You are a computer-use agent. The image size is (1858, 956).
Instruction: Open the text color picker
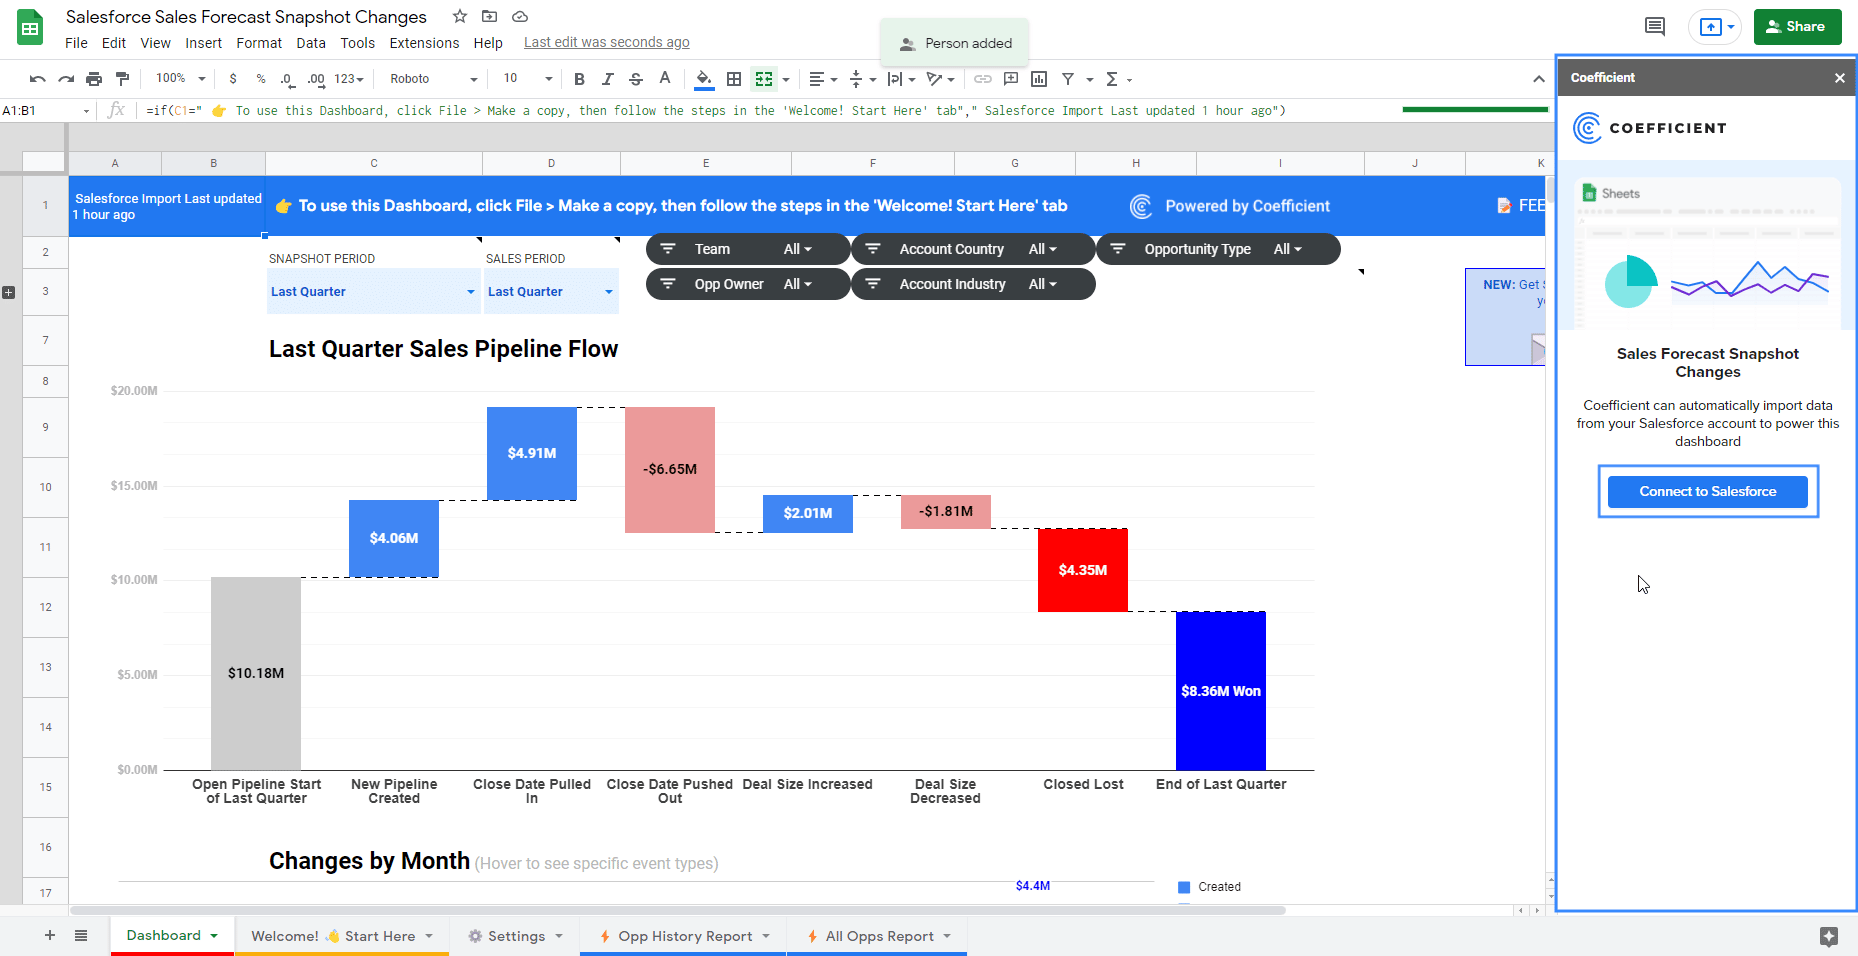[x=665, y=79]
